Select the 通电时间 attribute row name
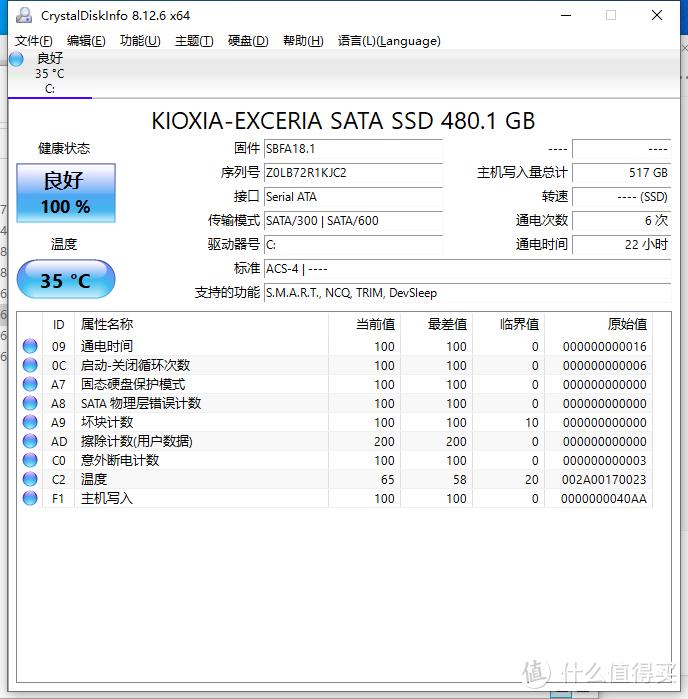The height and width of the screenshot is (699, 688). [x=107, y=346]
